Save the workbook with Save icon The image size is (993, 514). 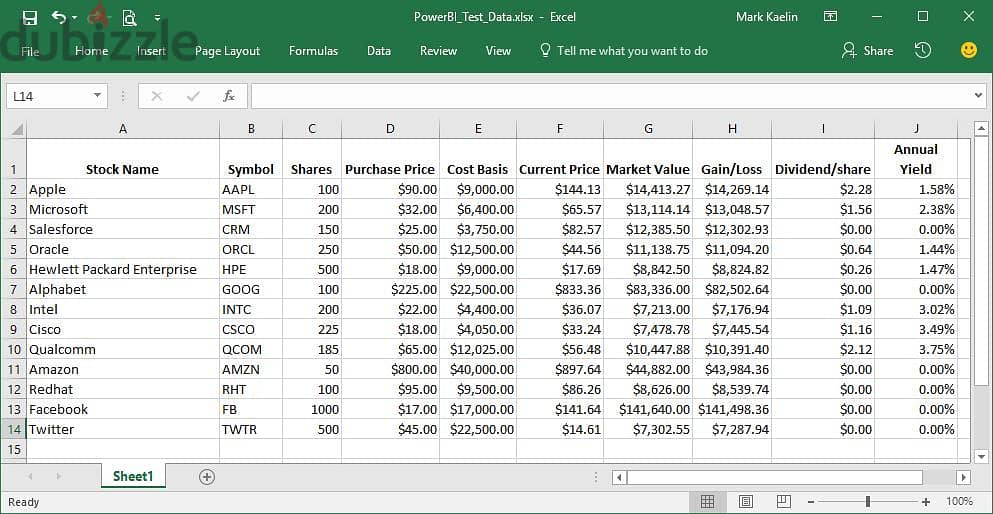click(30, 17)
